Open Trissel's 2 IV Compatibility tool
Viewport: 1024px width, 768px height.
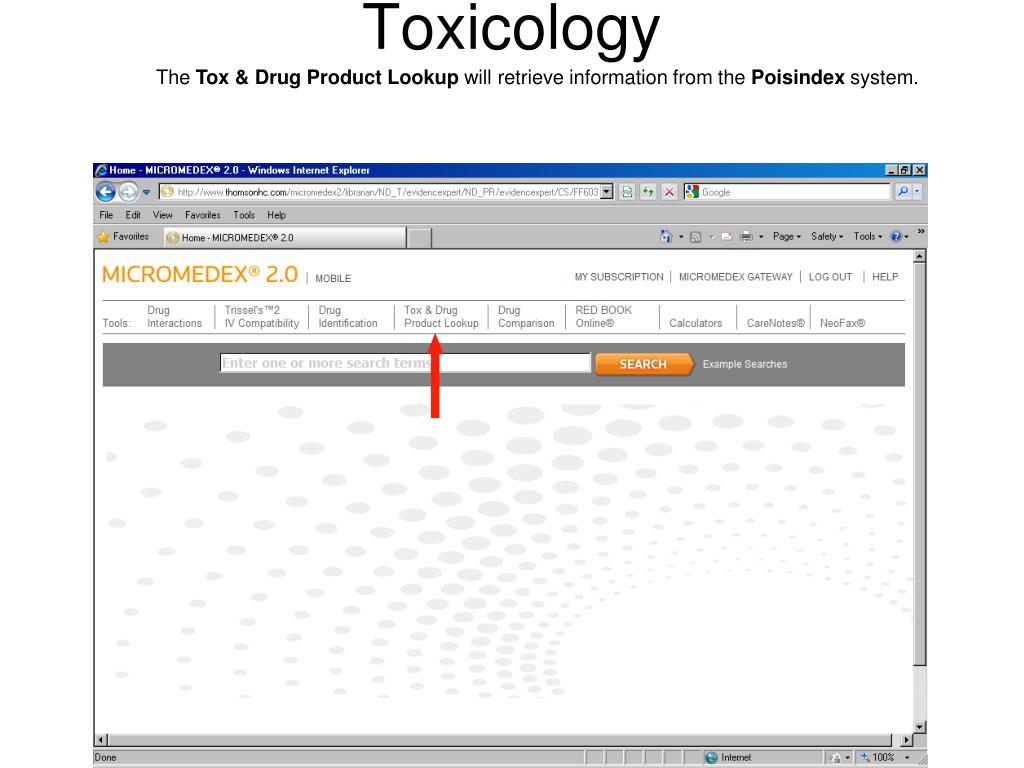[x=262, y=317]
